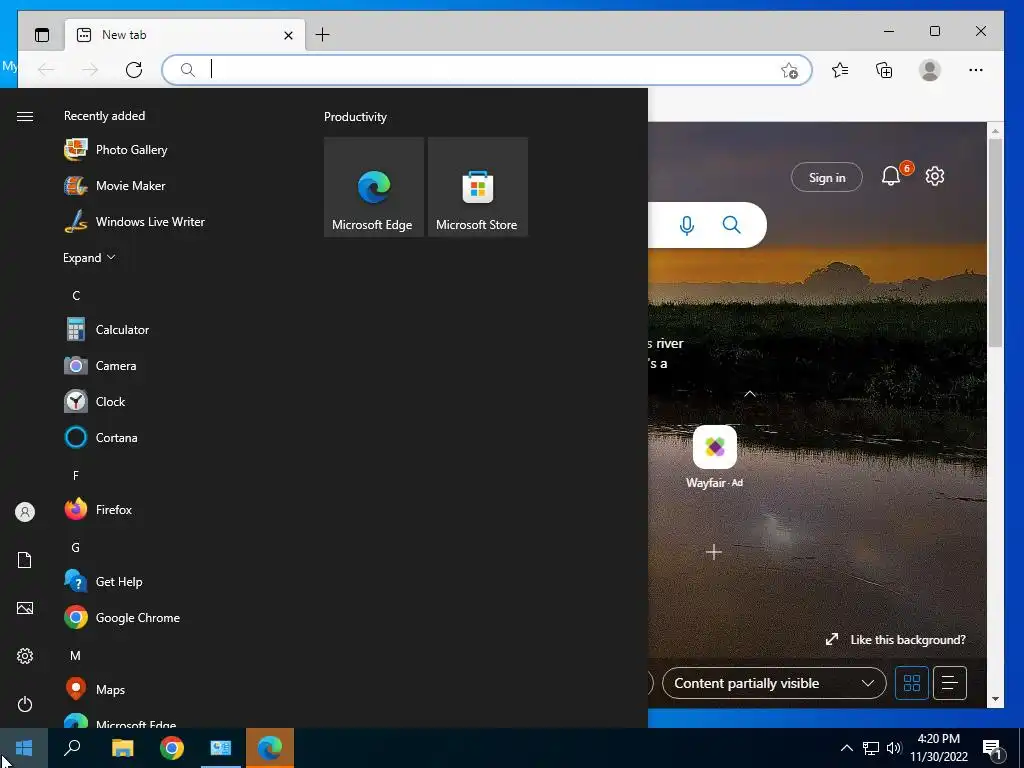Image resolution: width=1024 pixels, height=768 pixels.
Task: Open the Microsoft Store tile
Action: [477, 187]
